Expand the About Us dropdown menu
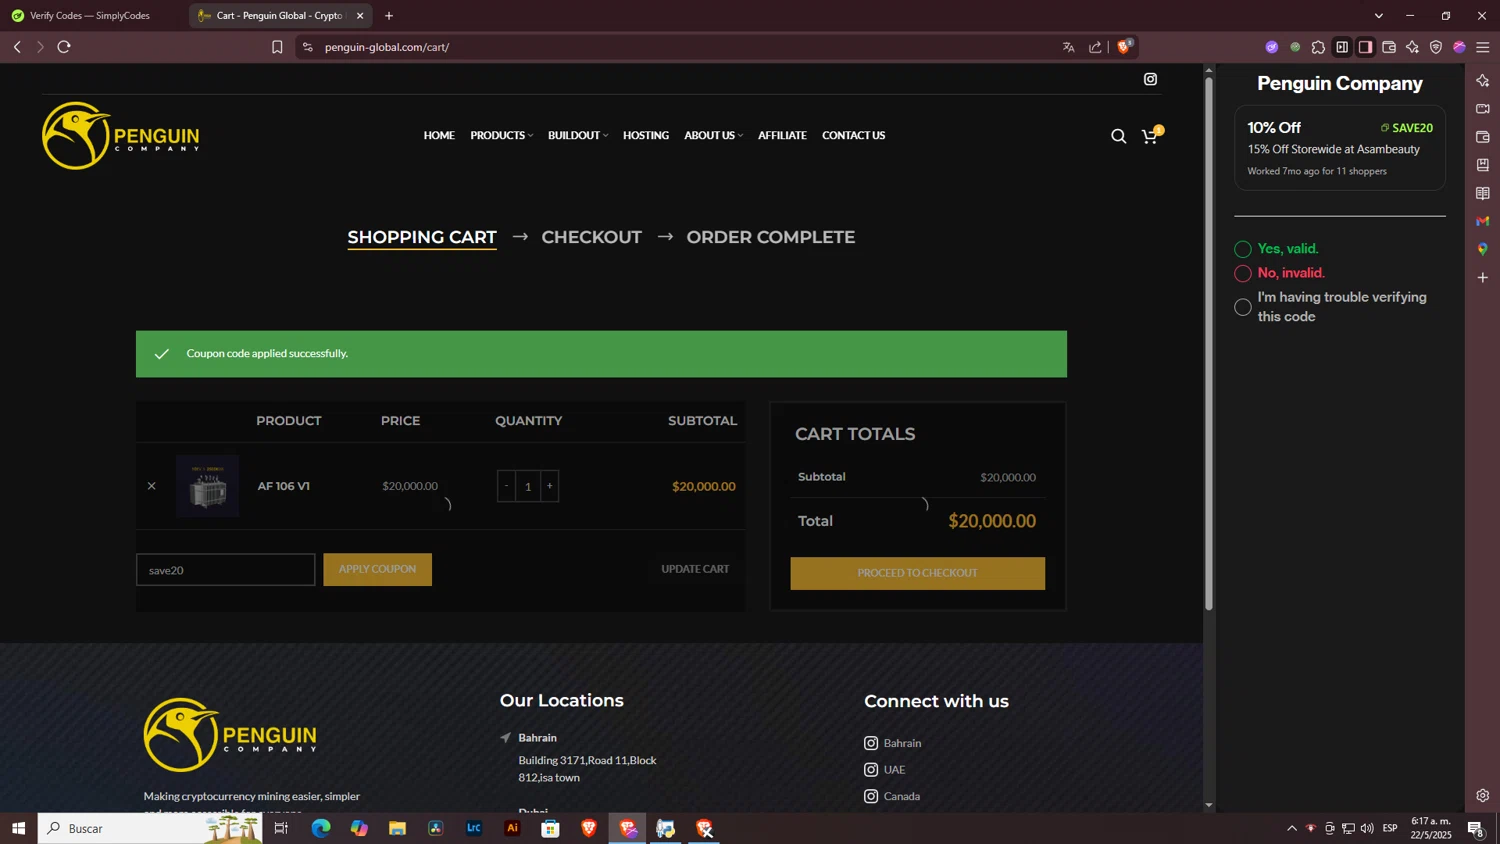The image size is (1500, 844). pyautogui.click(x=713, y=135)
